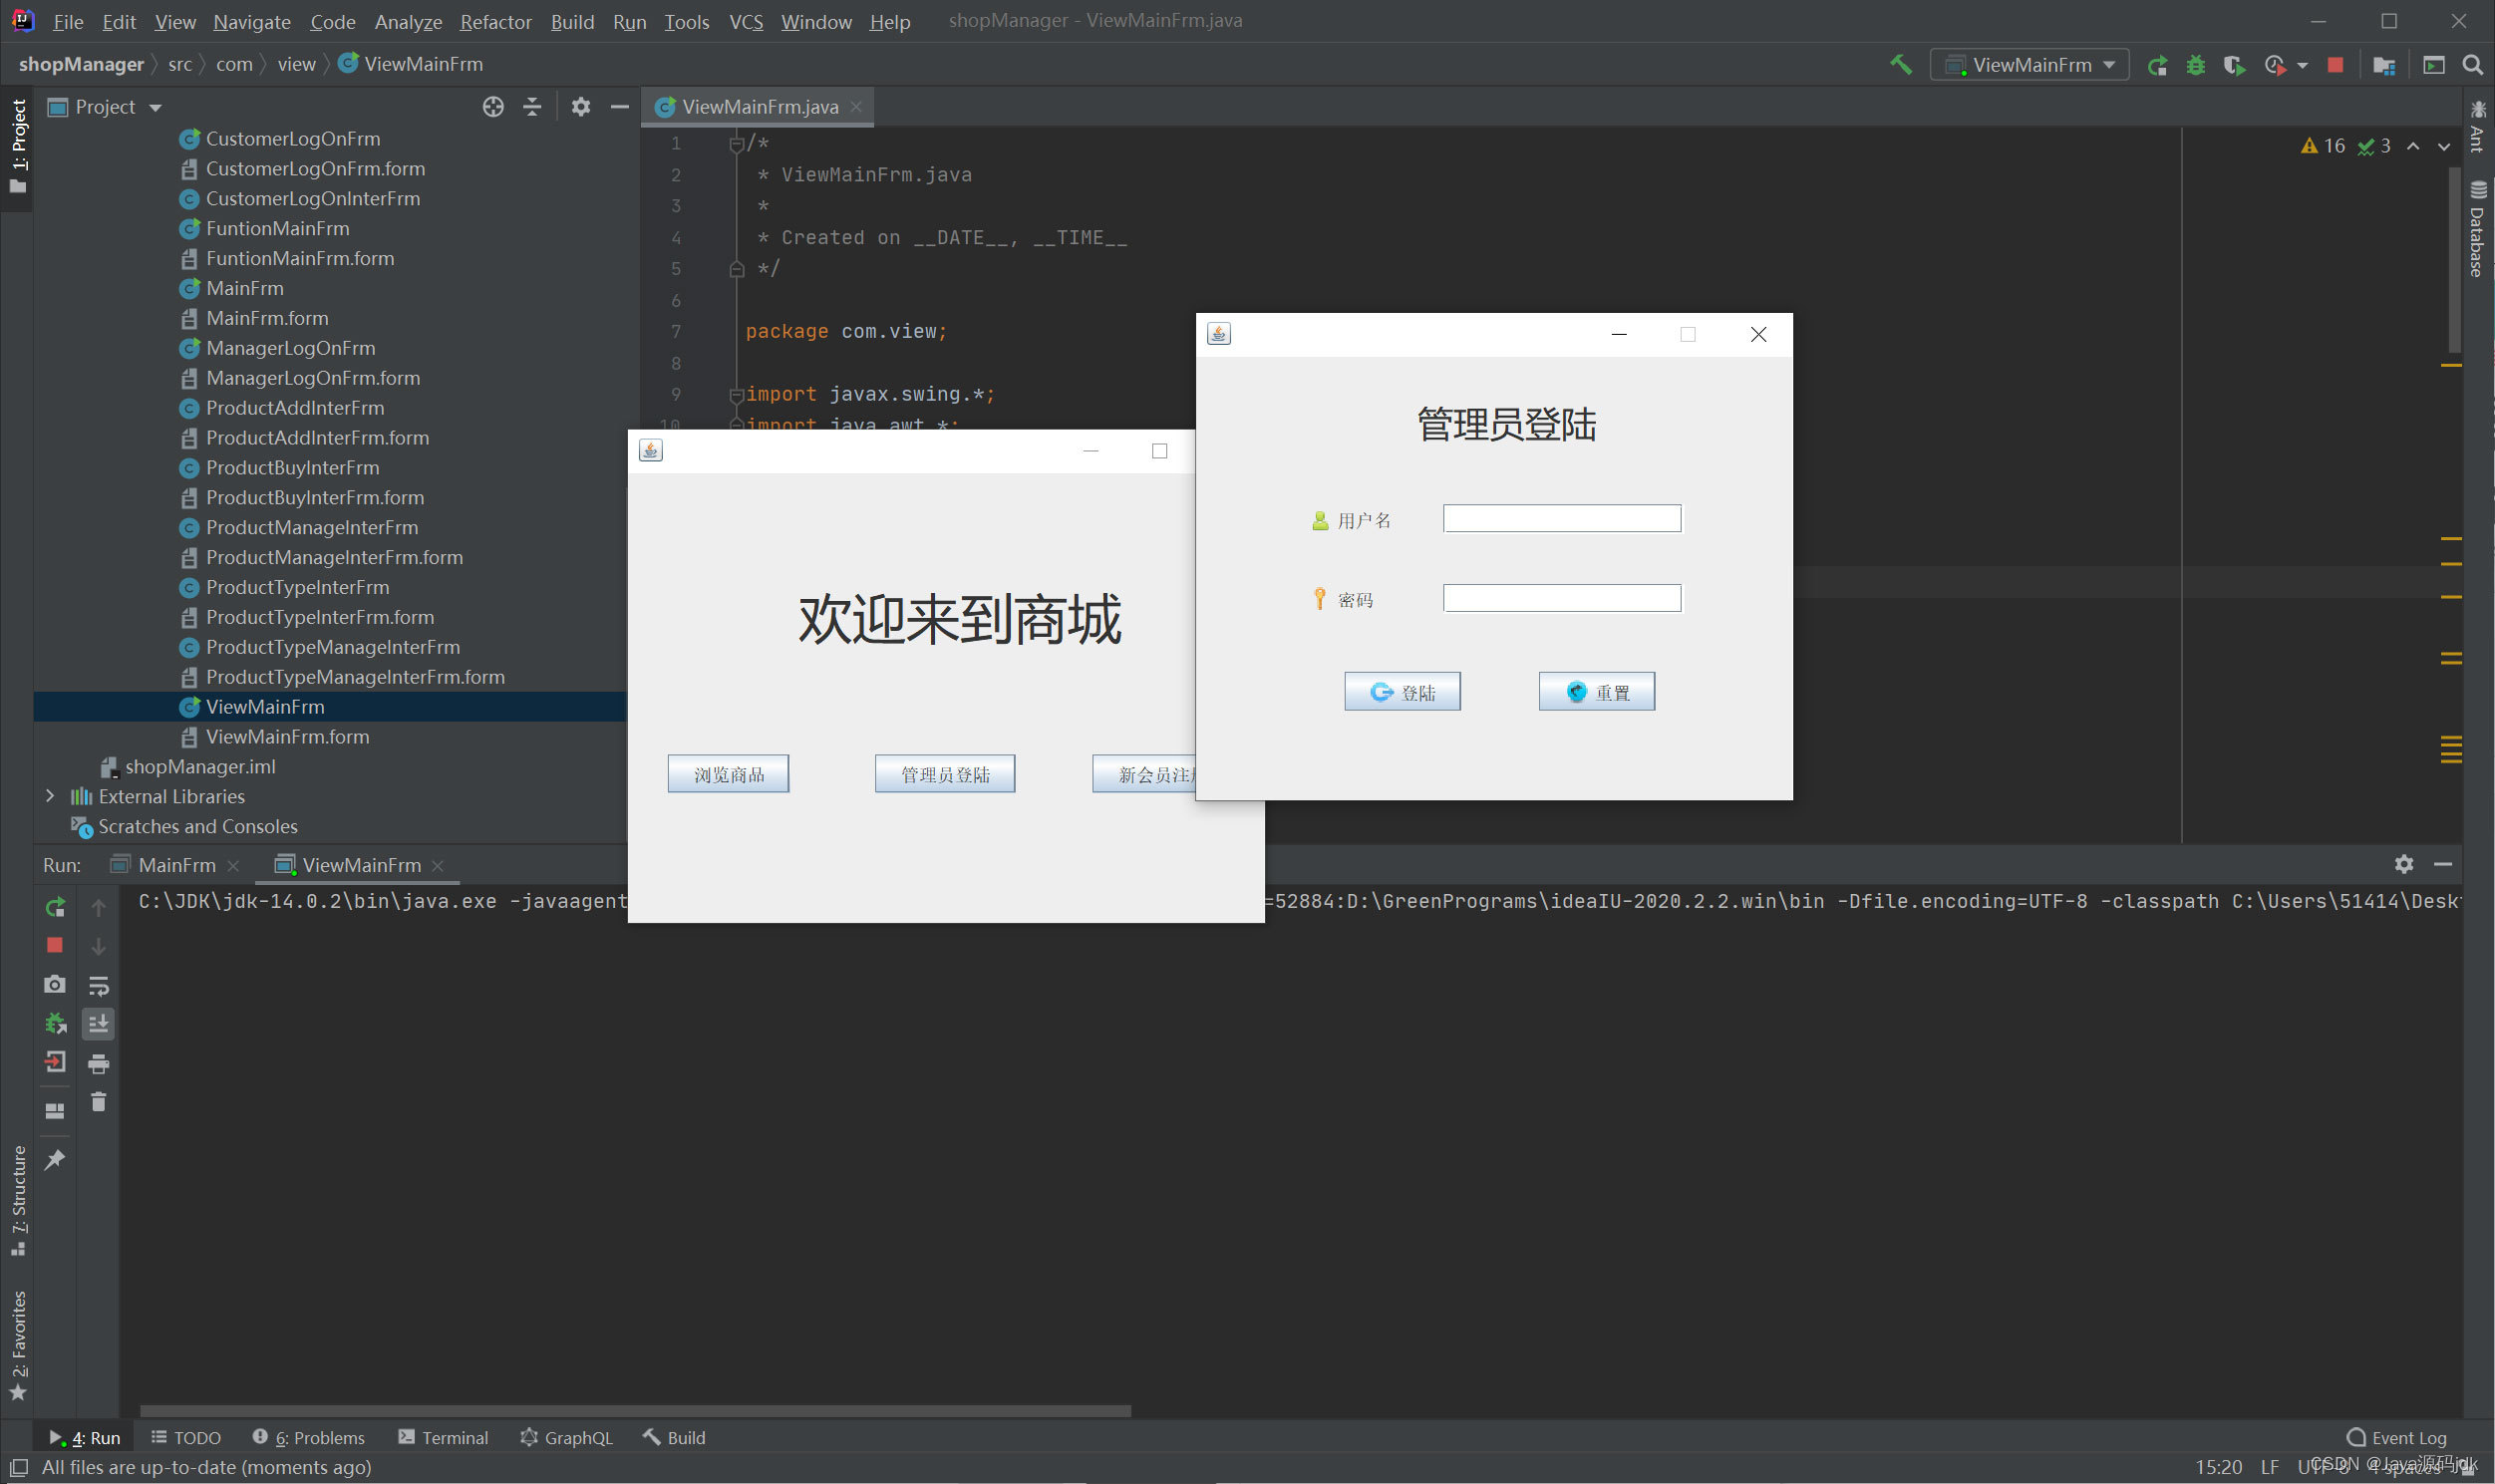Print console output with printer icon
This screenshot has width=2495, height=1484.
point(98,1063)
